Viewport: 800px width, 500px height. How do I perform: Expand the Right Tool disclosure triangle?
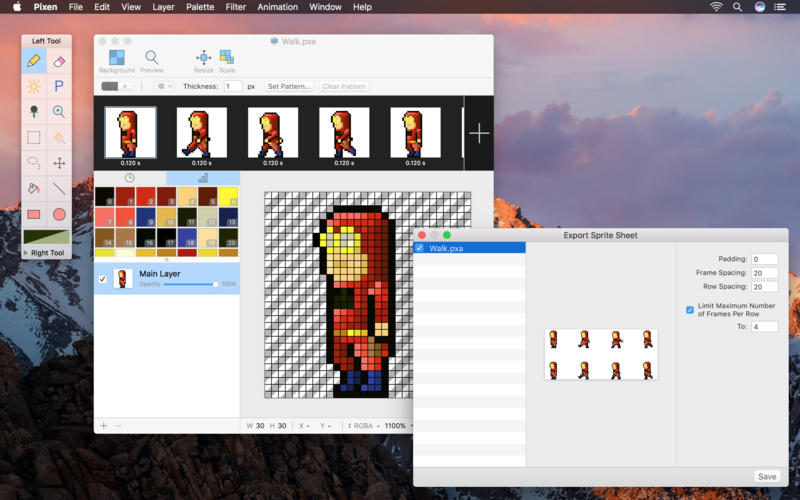[26, 253]
